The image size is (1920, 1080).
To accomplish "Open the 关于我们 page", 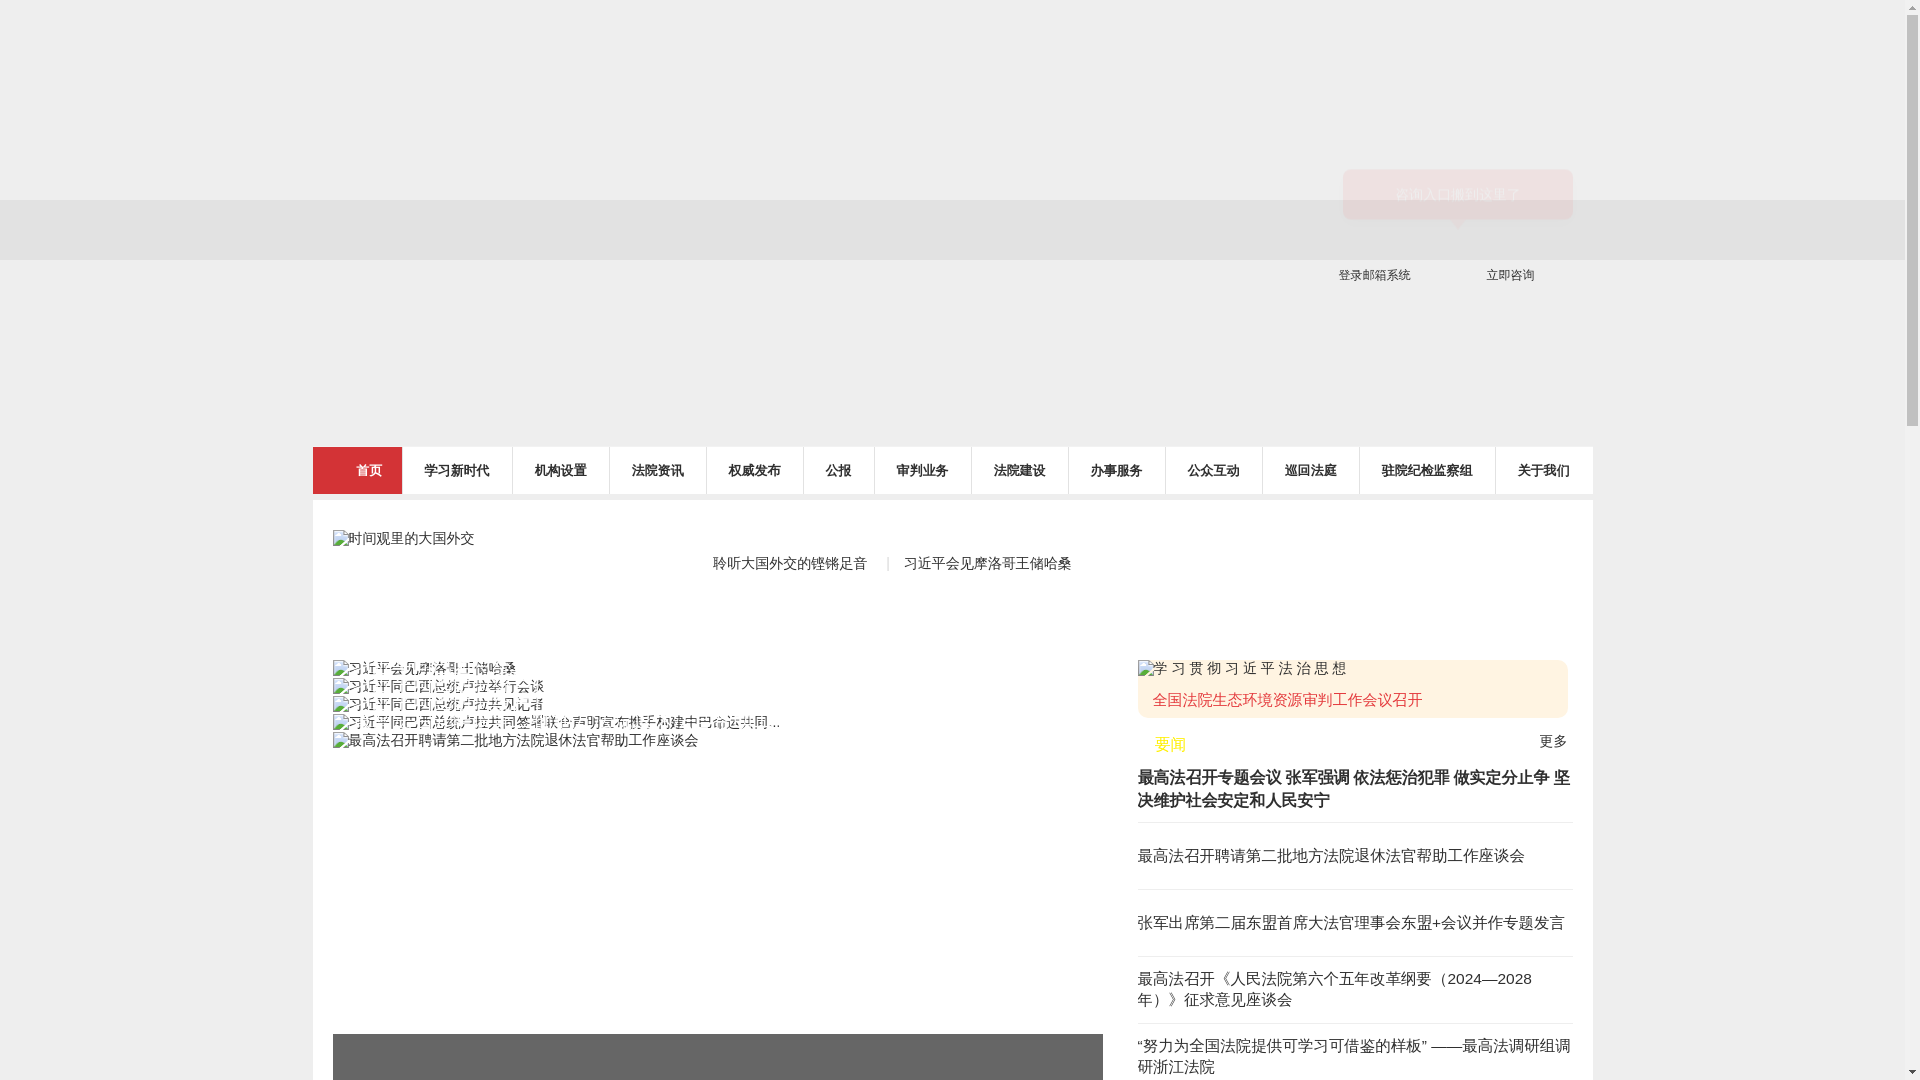I will click(x=1544, y=470).
